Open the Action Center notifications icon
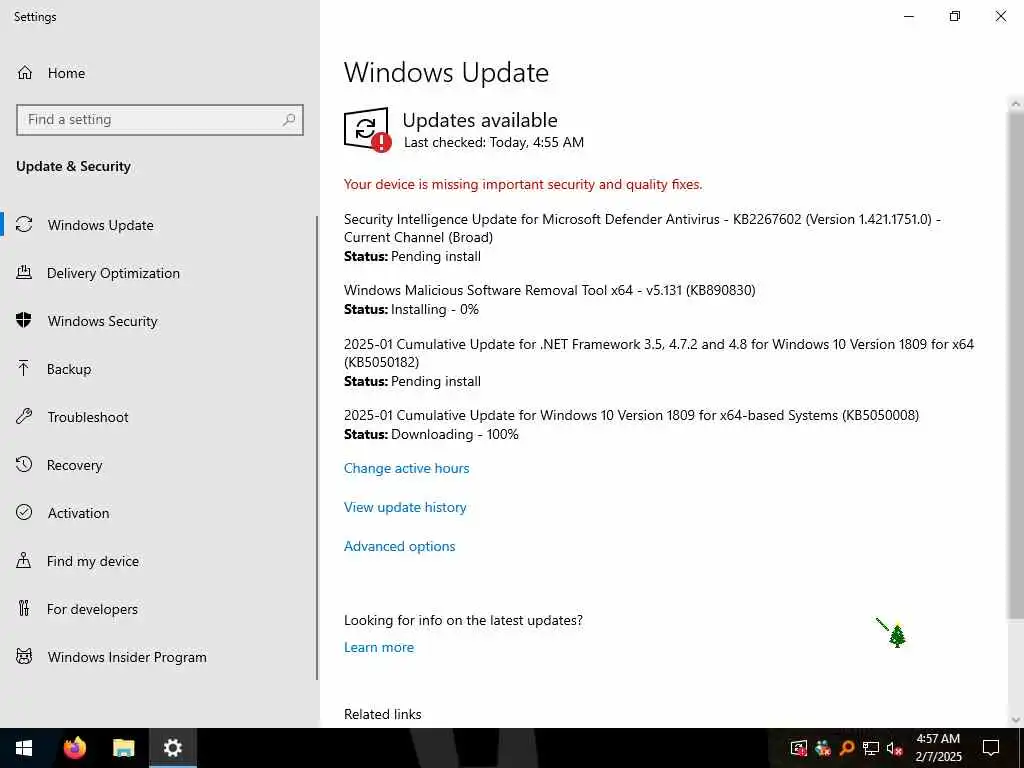 pyautogui.click(x=991, y=748)
